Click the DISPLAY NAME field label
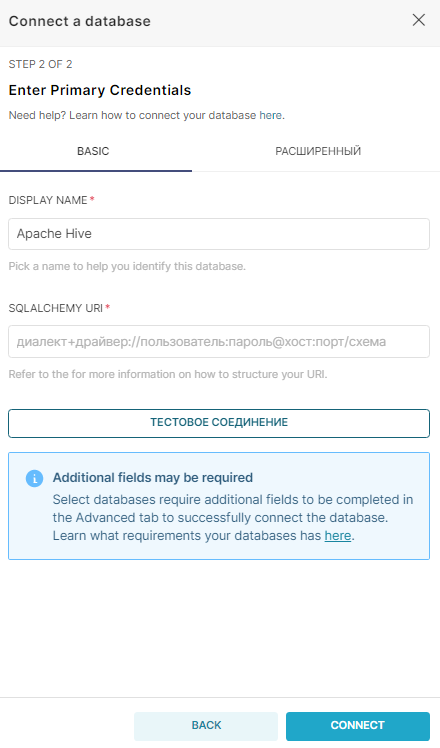440x748 pixels. click(48, 200)
